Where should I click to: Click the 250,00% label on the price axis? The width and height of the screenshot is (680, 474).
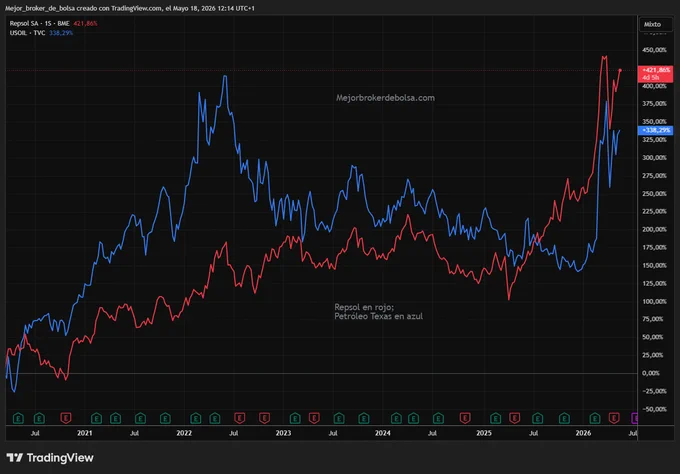(x=654, y=193)
